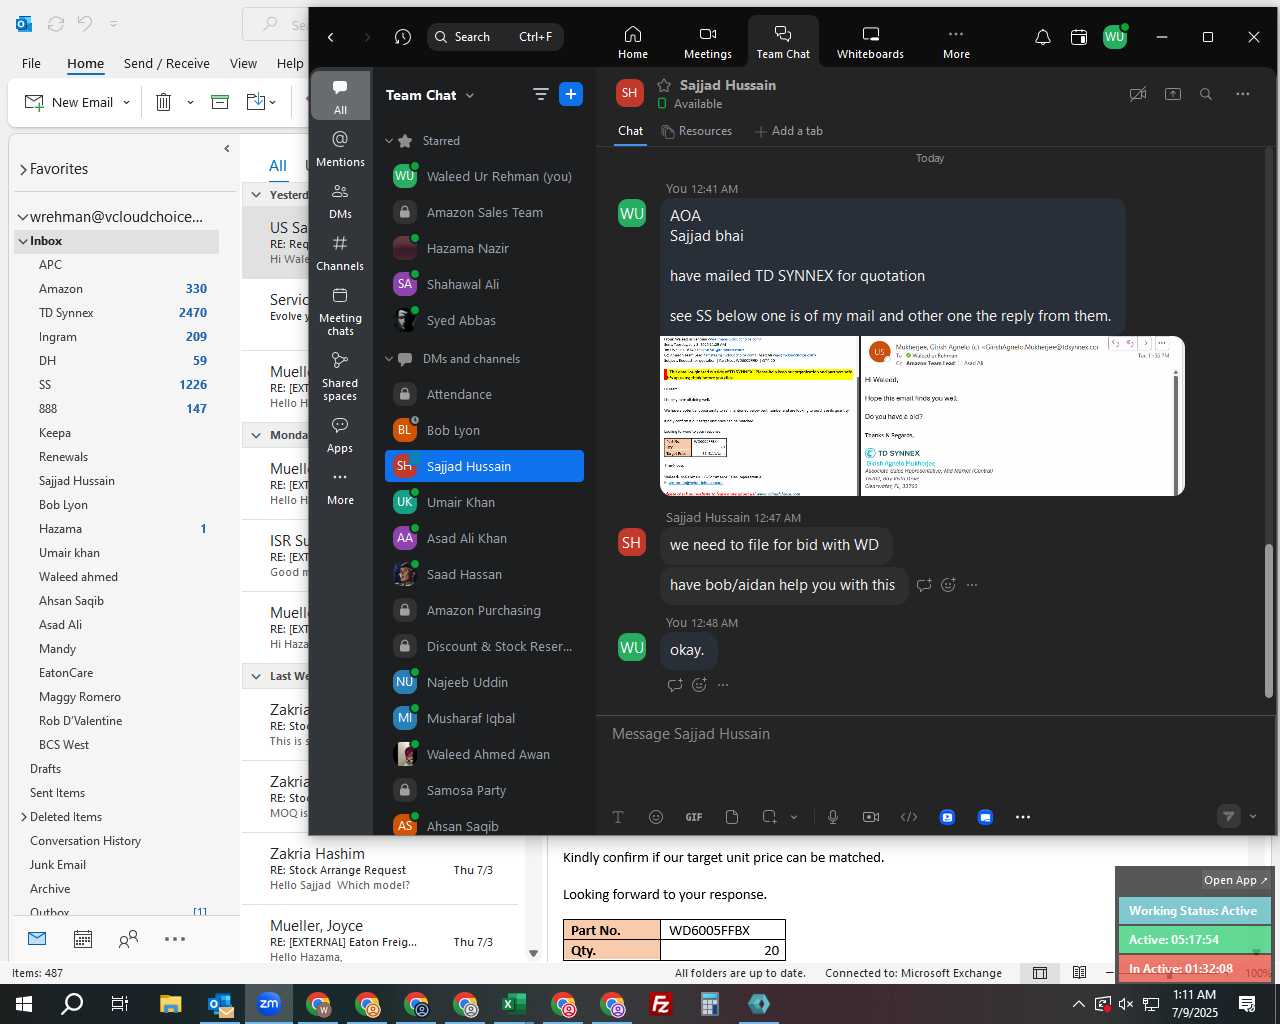Open Channels in Zoom sidebar
Screen dimensions: 1280x1024
[340, 252]
